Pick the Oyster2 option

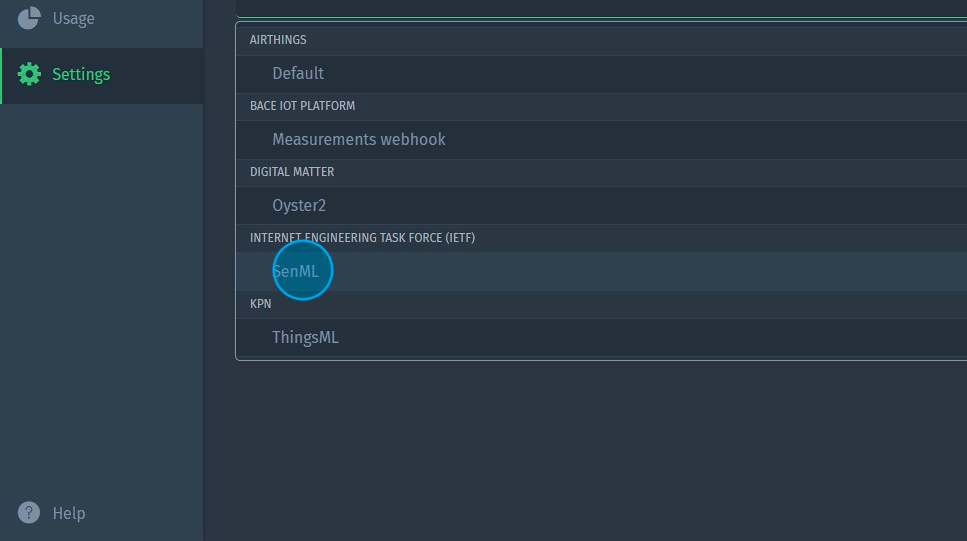pos(299,205)
